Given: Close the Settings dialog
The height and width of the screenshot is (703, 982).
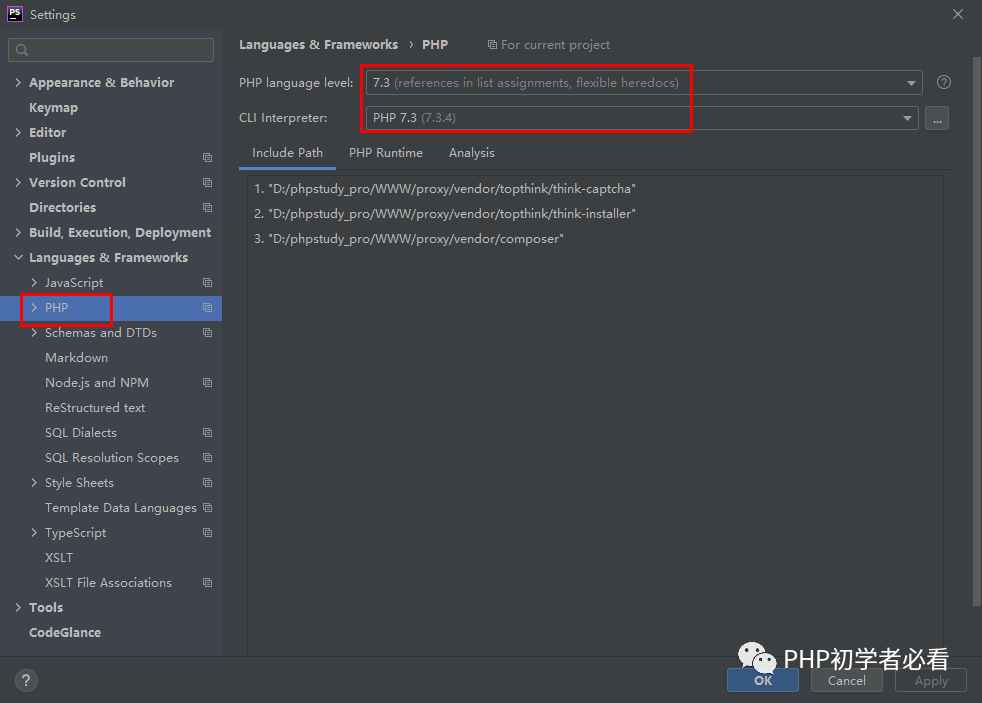Looking at the screenshot, I should (x=958, y=14).
